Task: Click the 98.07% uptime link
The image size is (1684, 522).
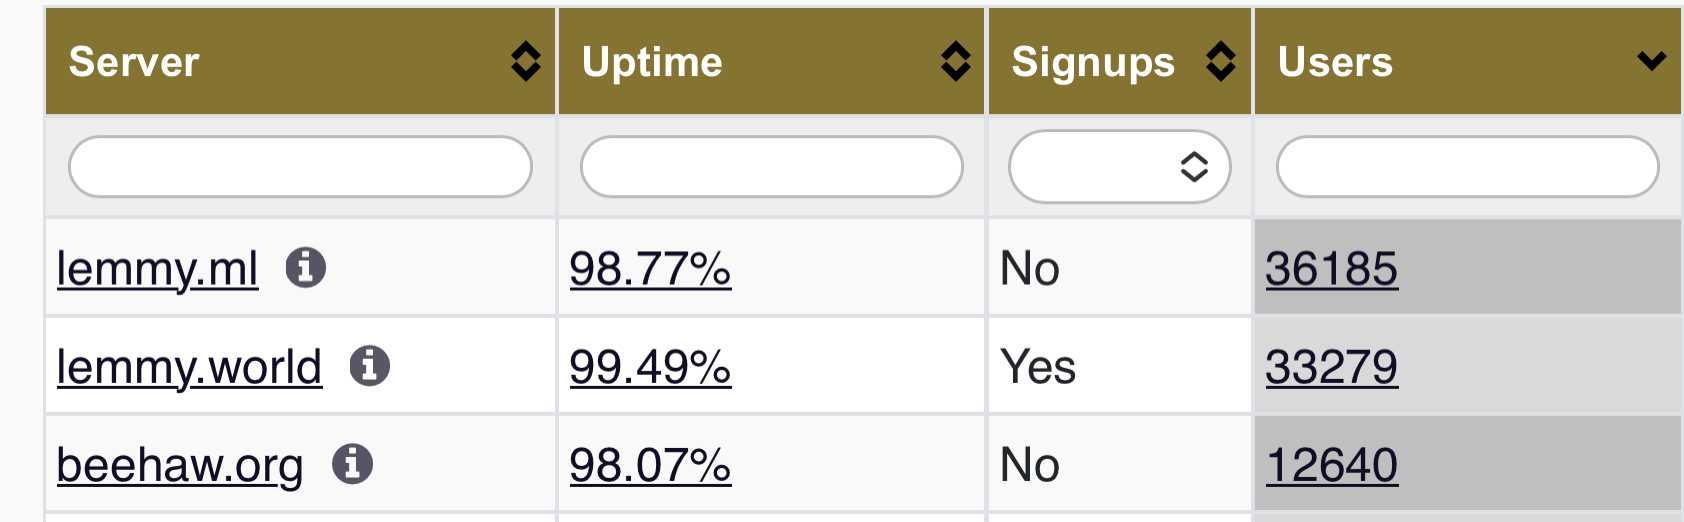Action: 650,465
